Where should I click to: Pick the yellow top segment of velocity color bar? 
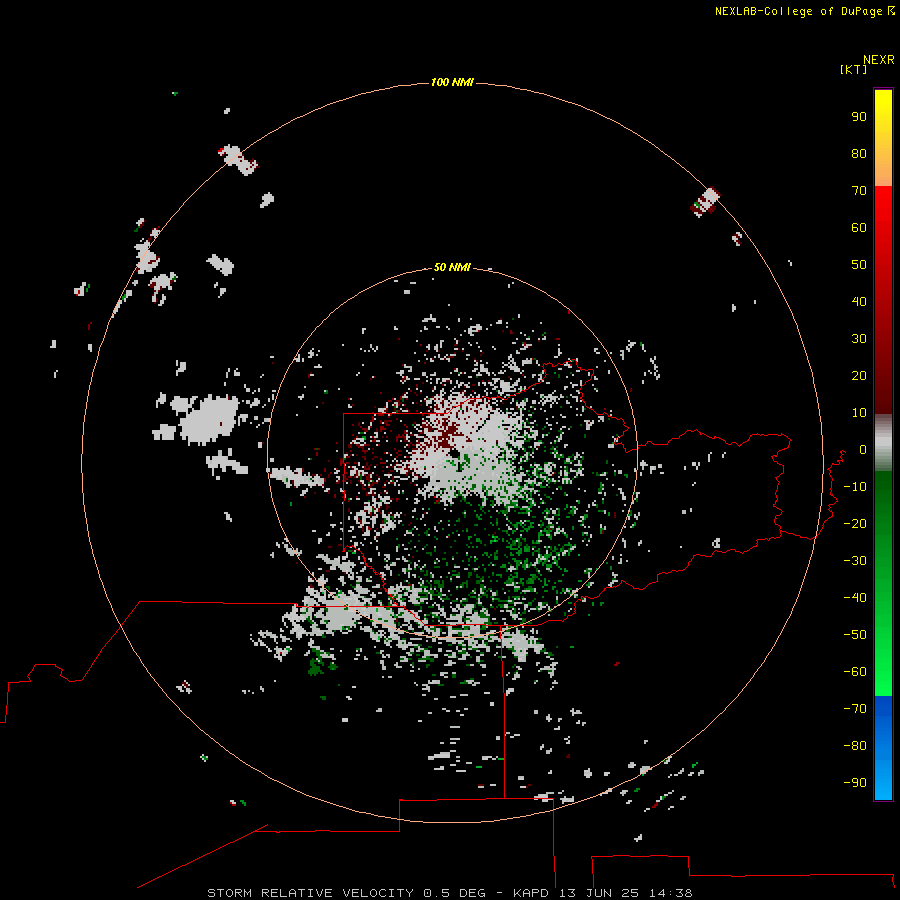[883, 138]
